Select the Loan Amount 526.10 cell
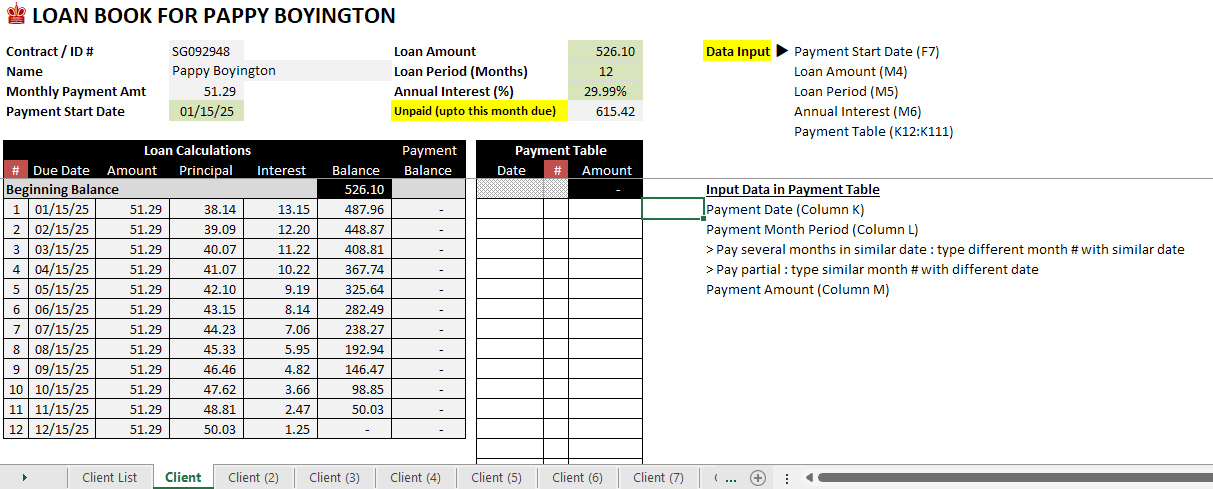The image size is (1213, 489). (x=605, y=51)
